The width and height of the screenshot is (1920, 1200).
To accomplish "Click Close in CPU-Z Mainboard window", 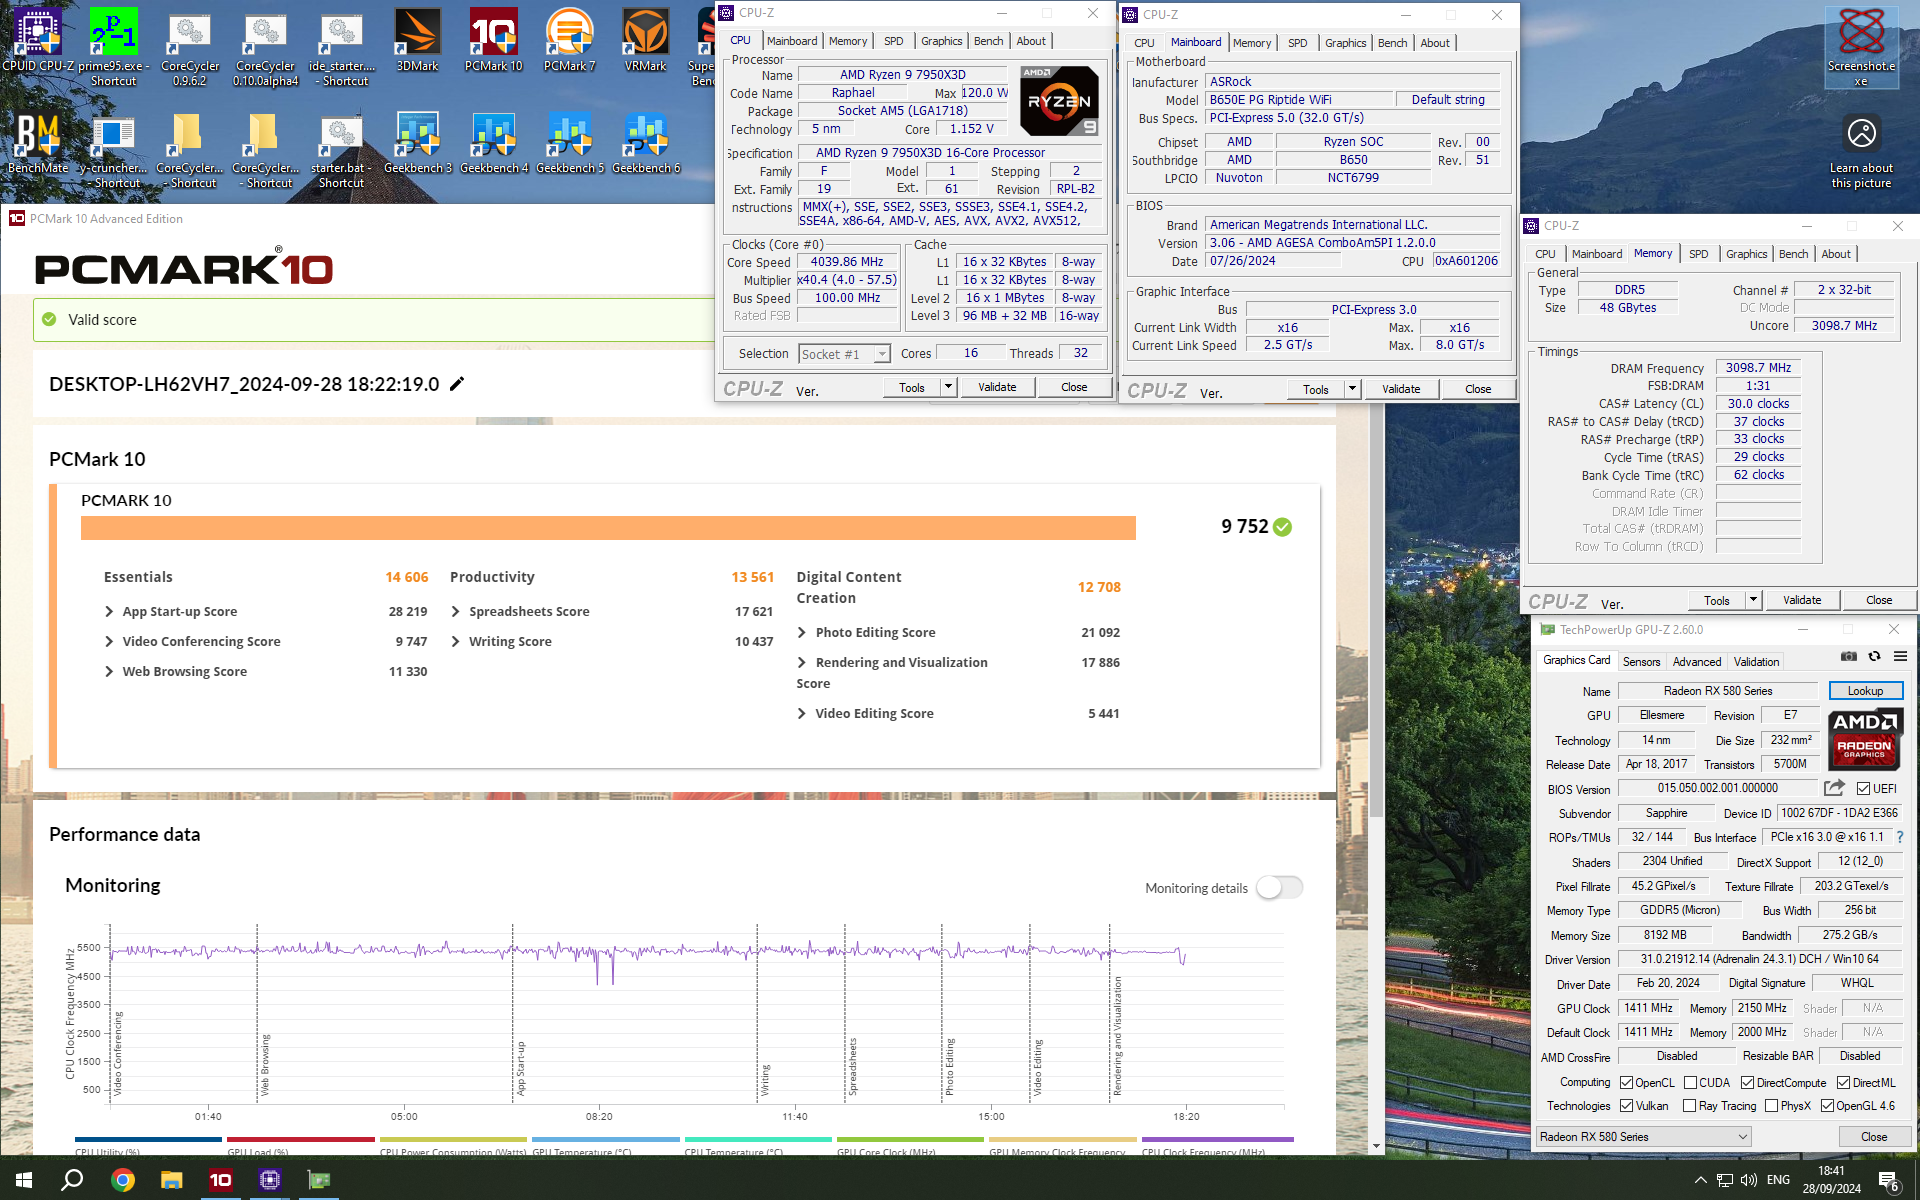I will pyautogui.click(x=1478, y=389).
